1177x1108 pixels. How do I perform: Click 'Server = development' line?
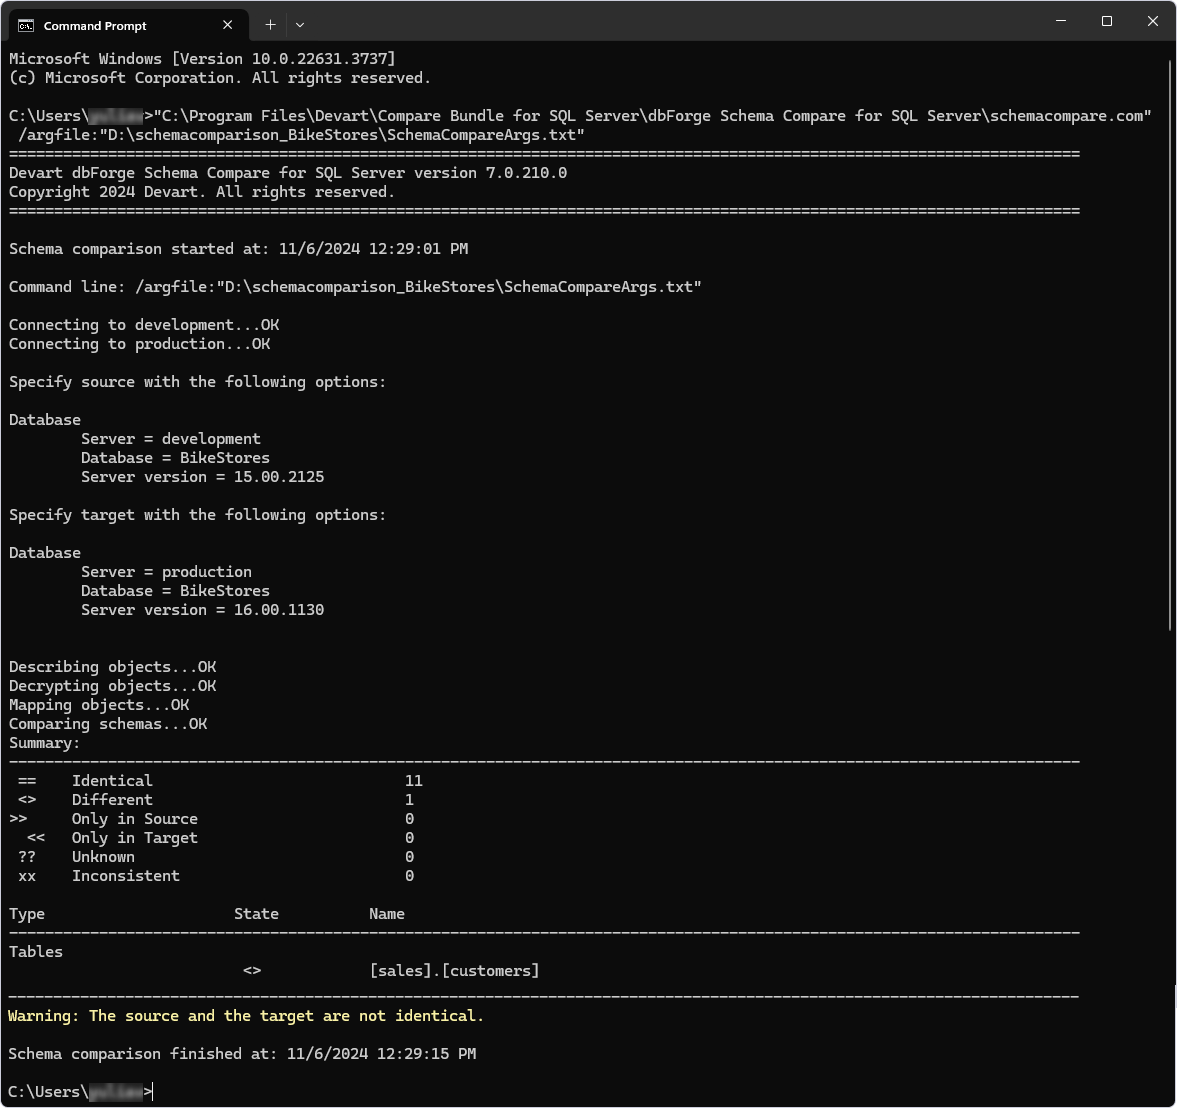(x=170, y=438)
